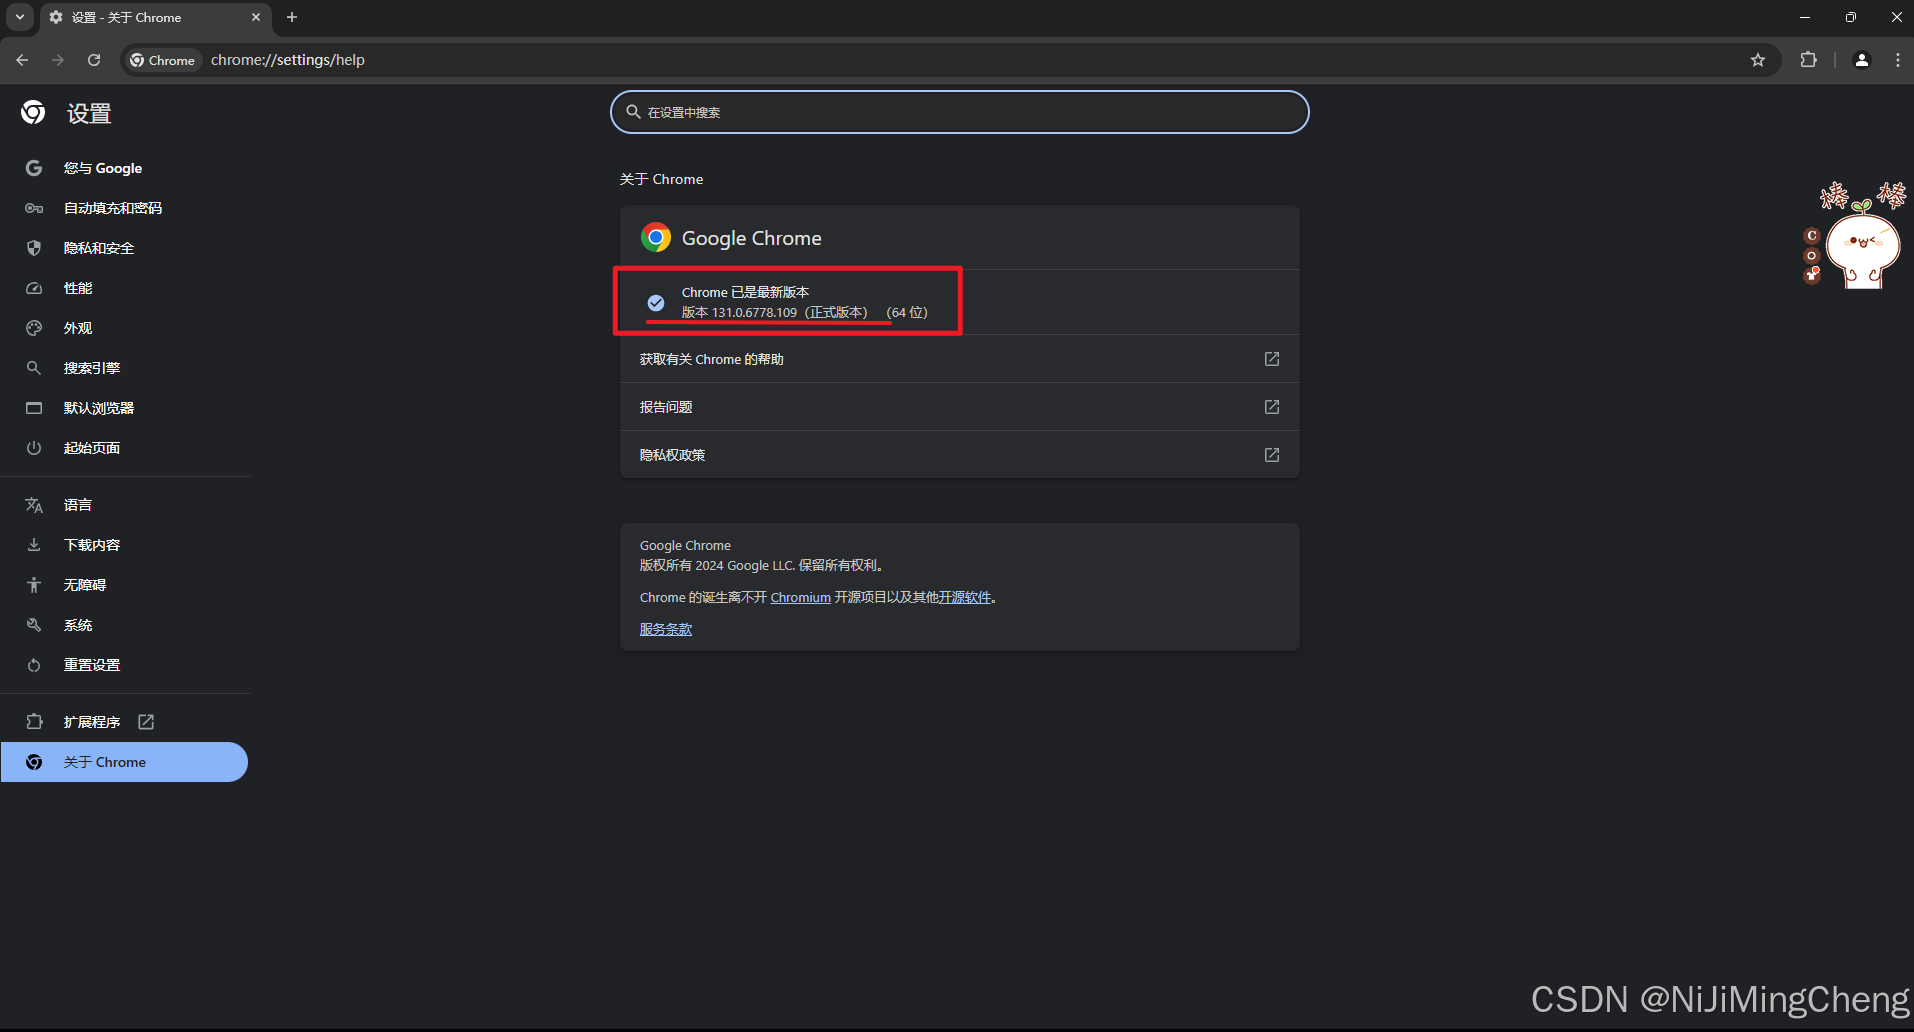
Task: Open the tab search dropdown arrow
Action: tap(20, 17)
